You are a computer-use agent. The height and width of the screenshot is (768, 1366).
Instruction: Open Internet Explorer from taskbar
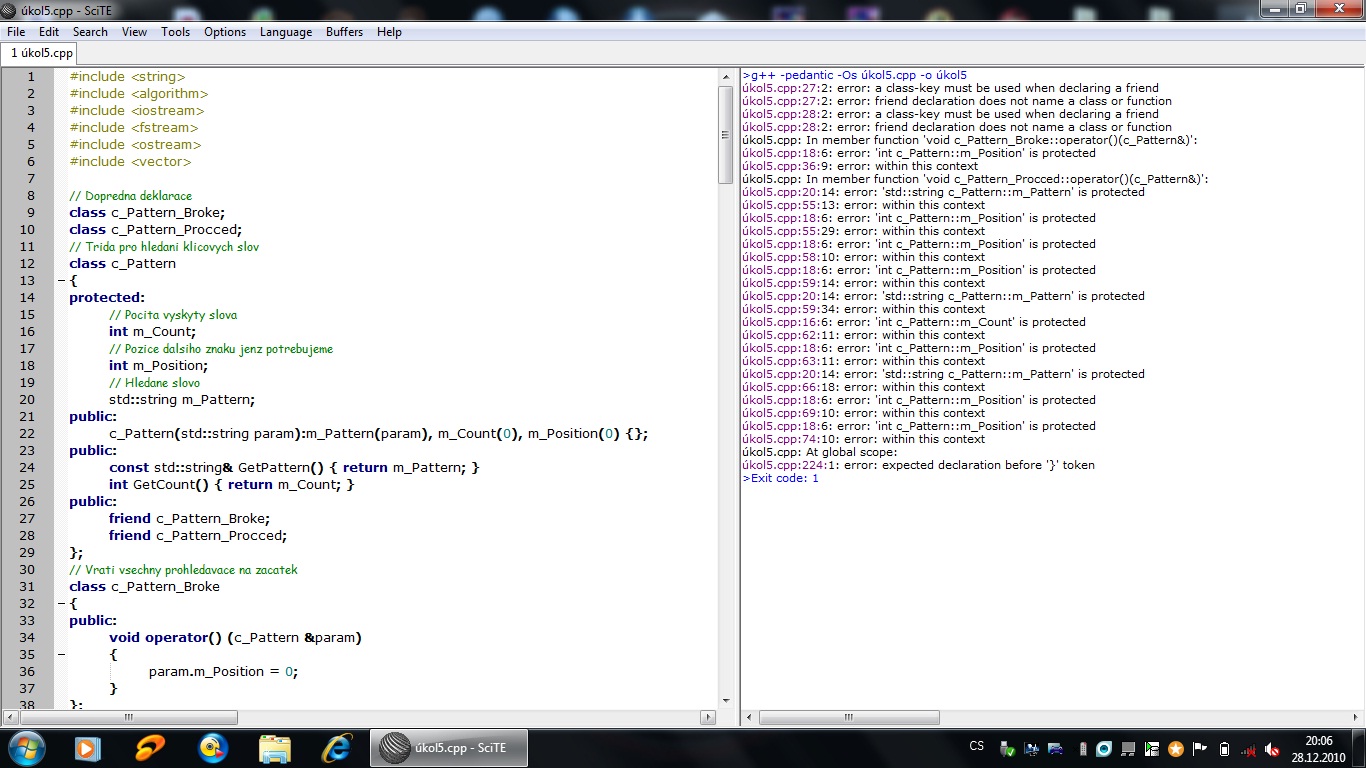(337, 747)
